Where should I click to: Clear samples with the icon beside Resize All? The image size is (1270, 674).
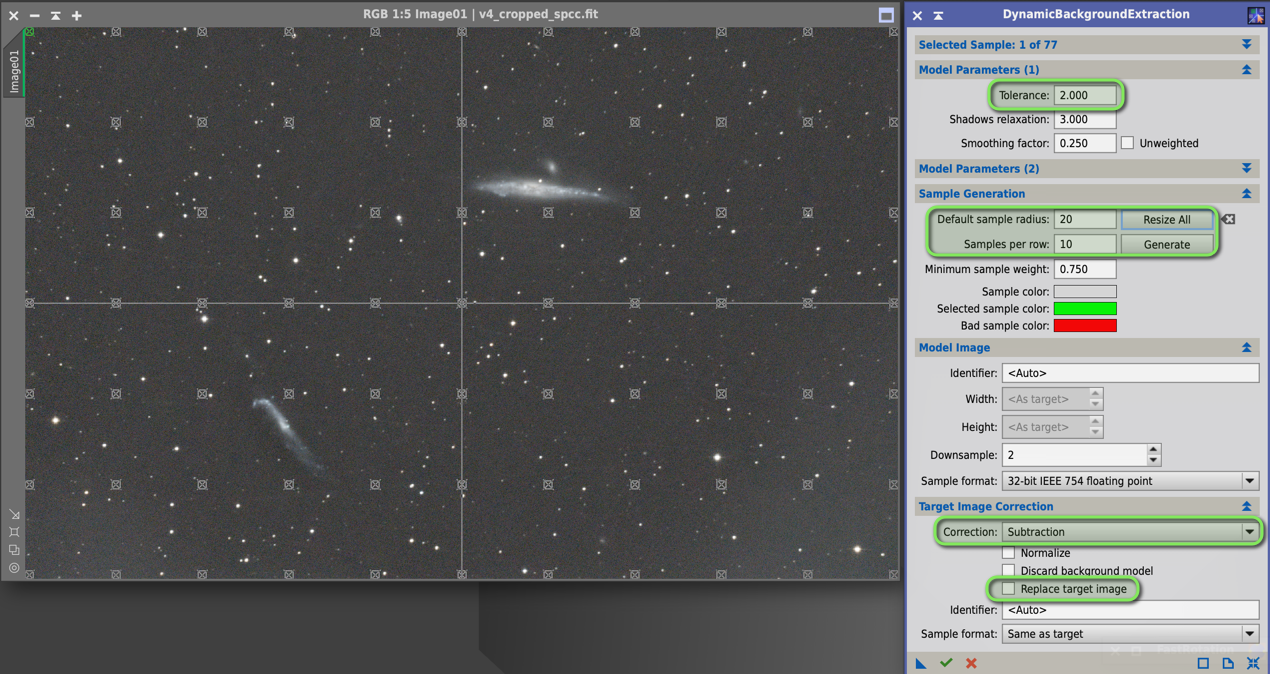tap(1228, 219)
